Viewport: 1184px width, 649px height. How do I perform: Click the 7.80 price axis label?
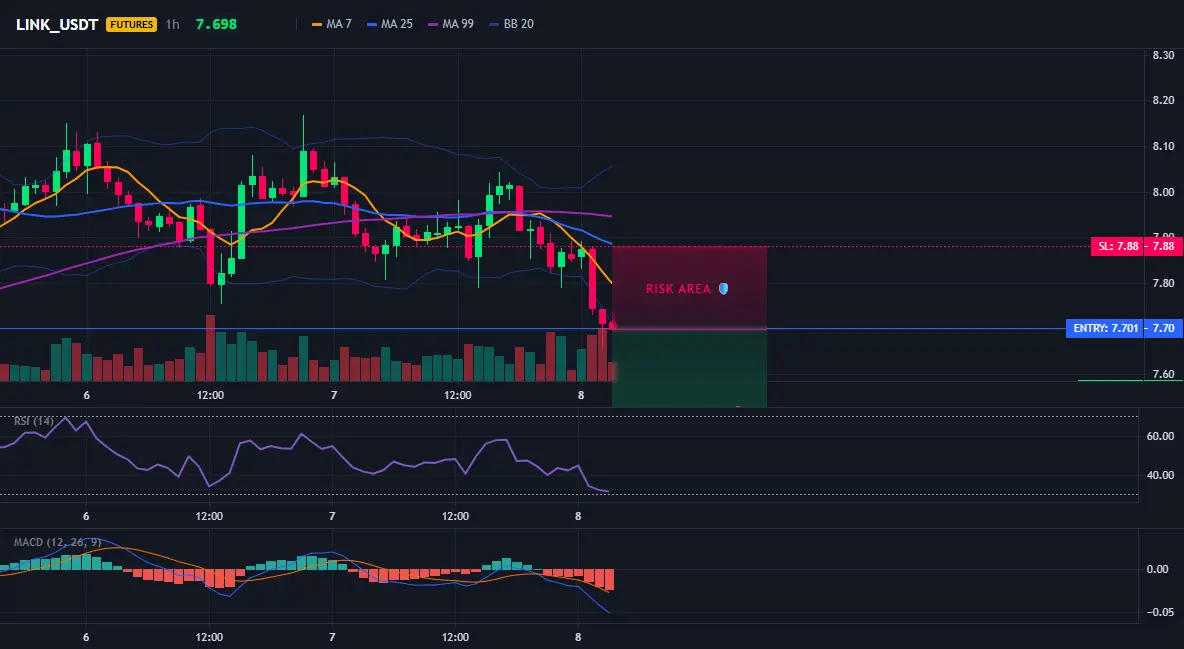point(1164,283)
